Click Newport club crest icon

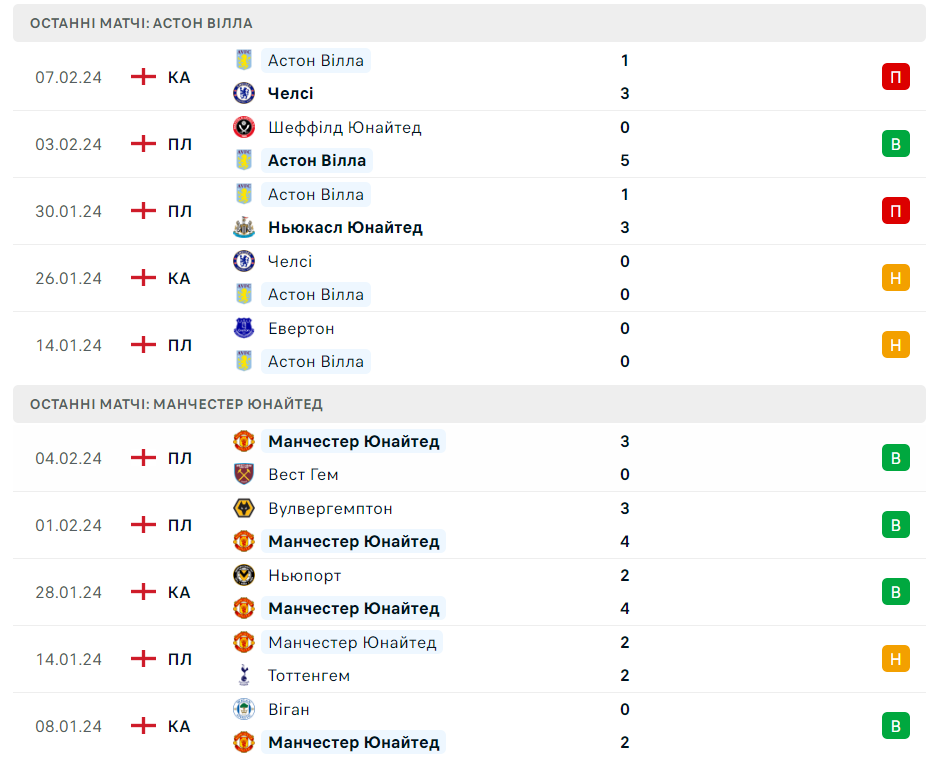point(244,575)
